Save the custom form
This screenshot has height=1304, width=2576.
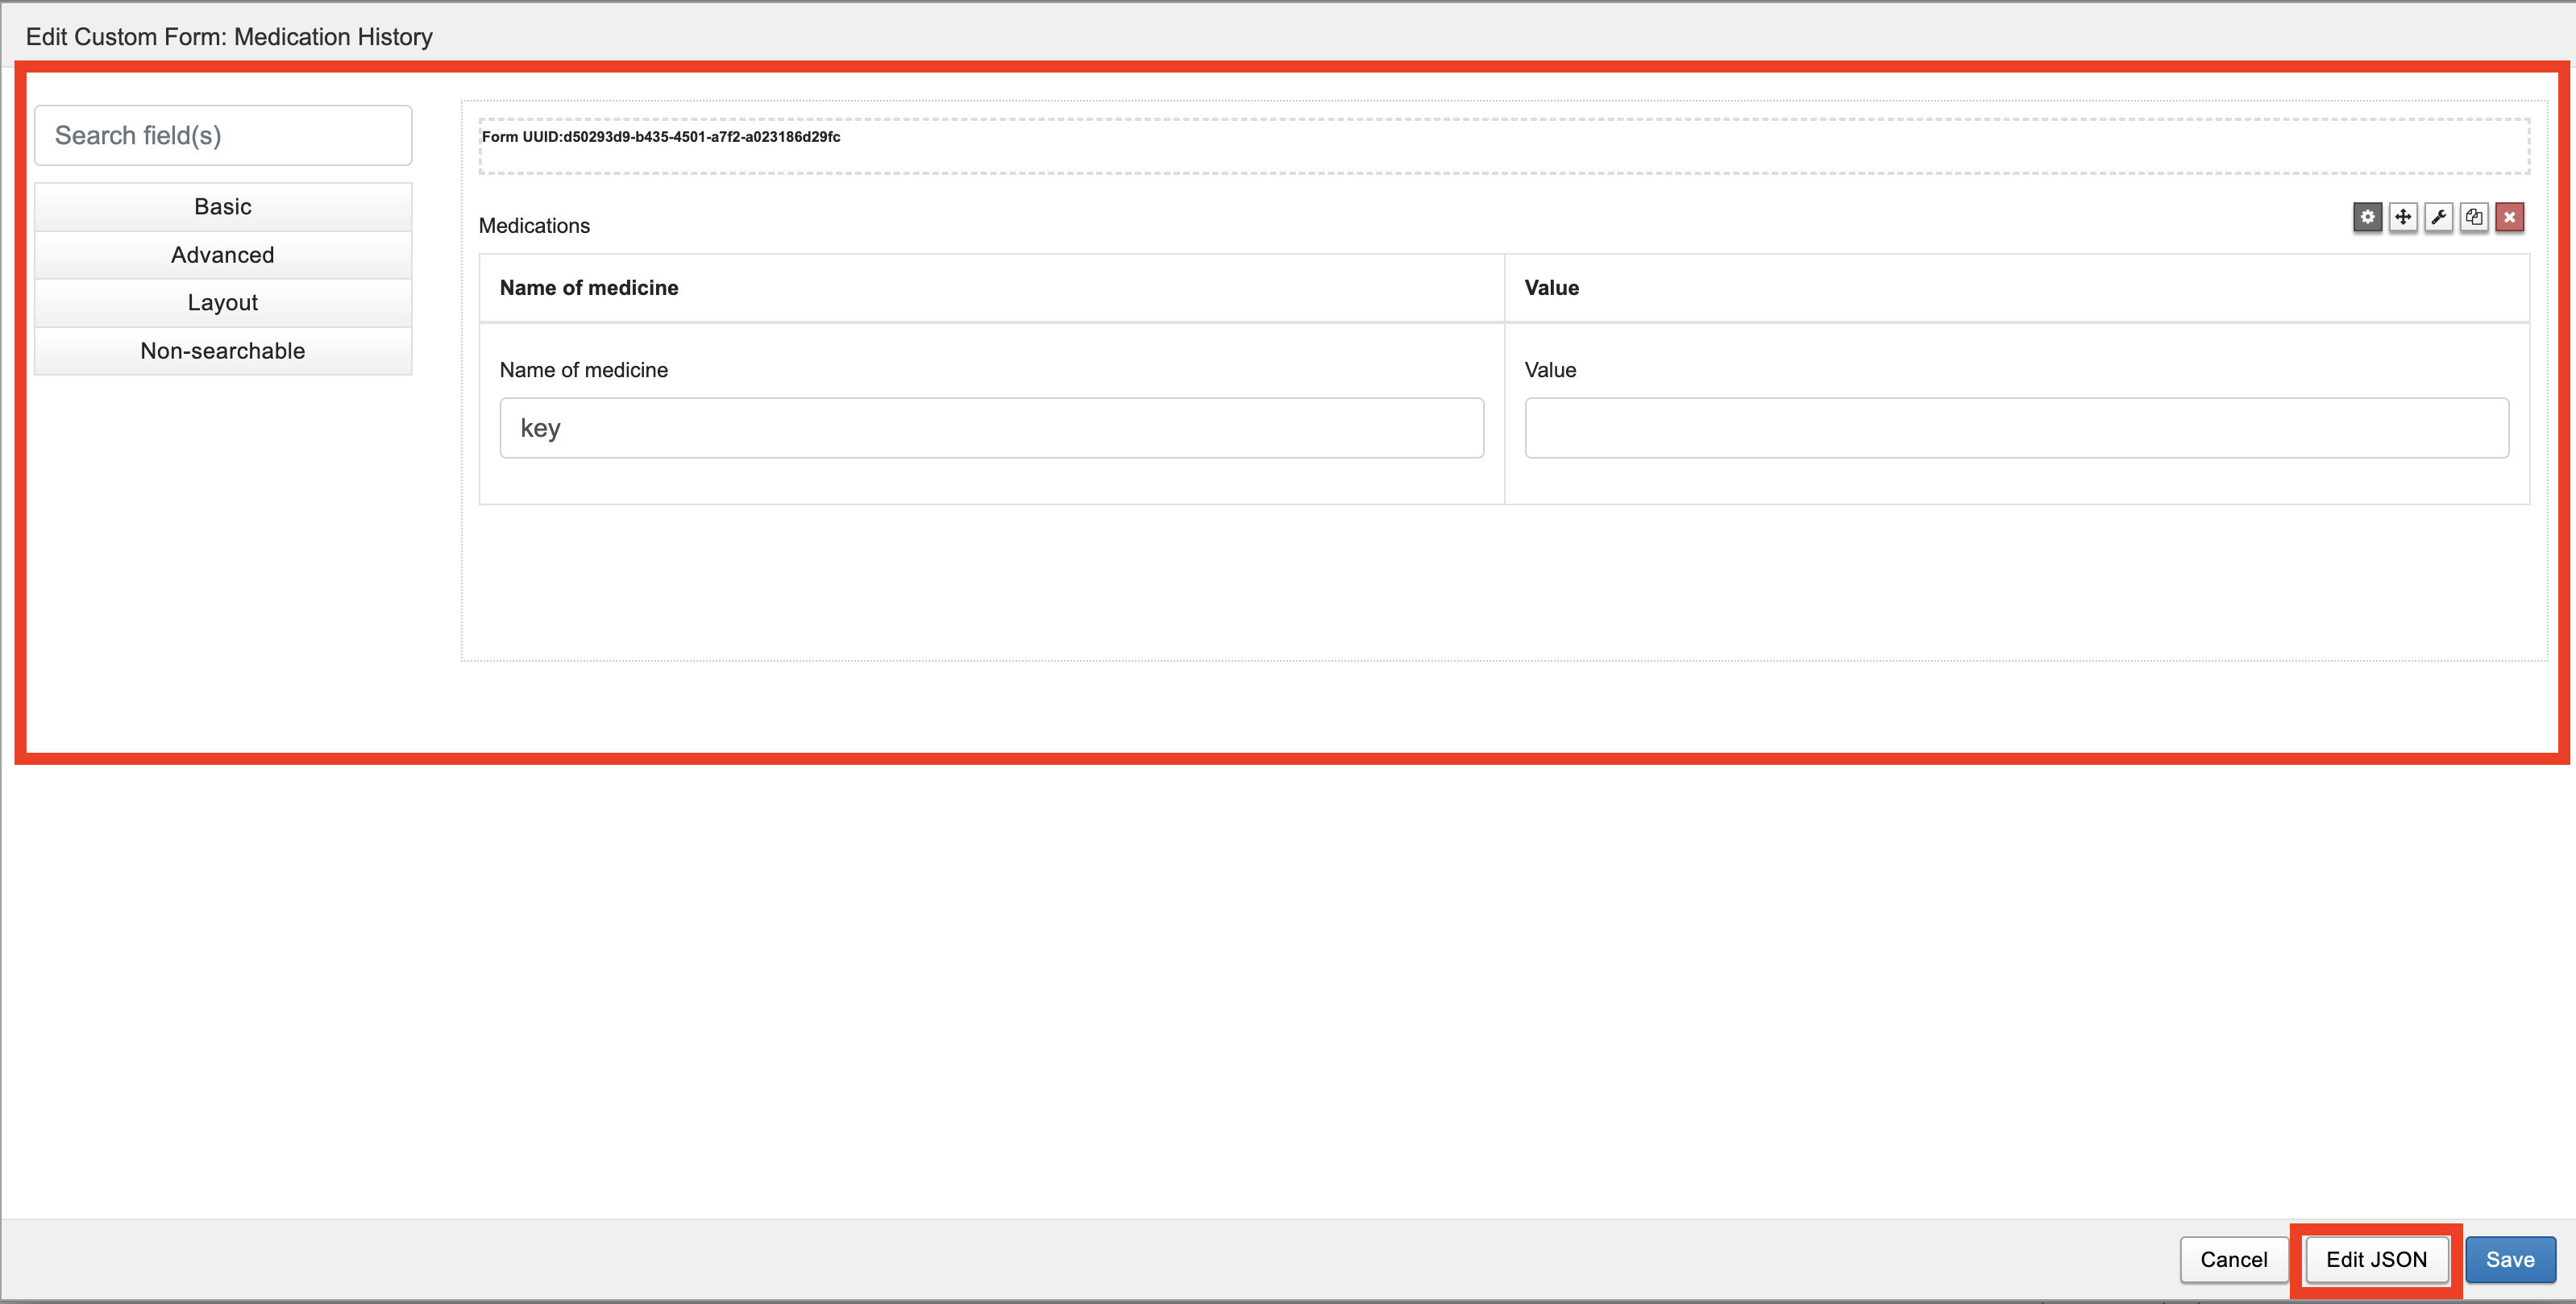2509,1259
